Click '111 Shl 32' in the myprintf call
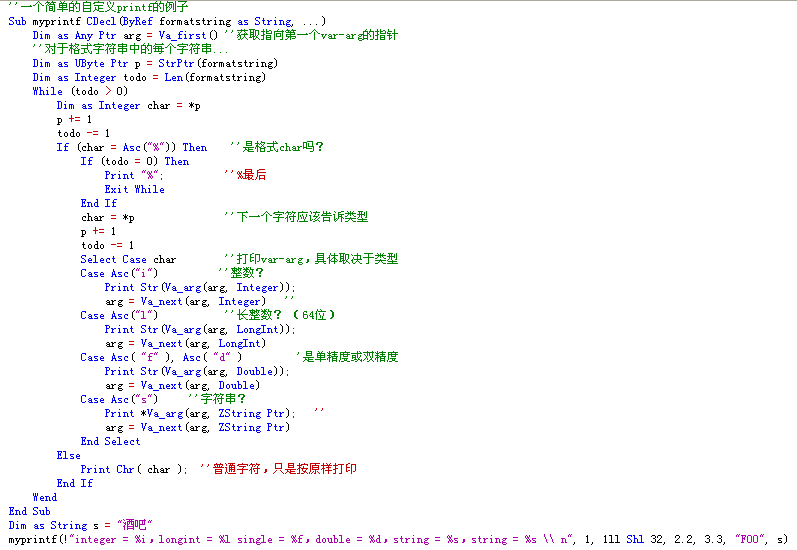 (633, 540)
